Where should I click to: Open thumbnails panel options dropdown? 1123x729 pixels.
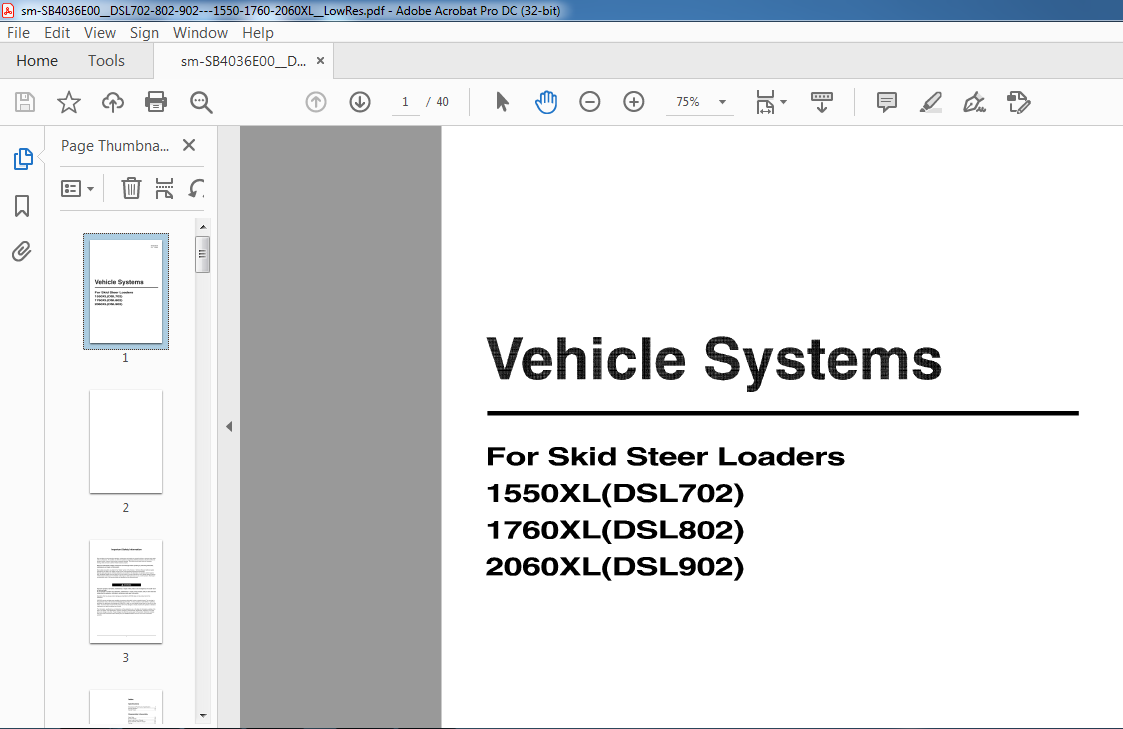77,188
